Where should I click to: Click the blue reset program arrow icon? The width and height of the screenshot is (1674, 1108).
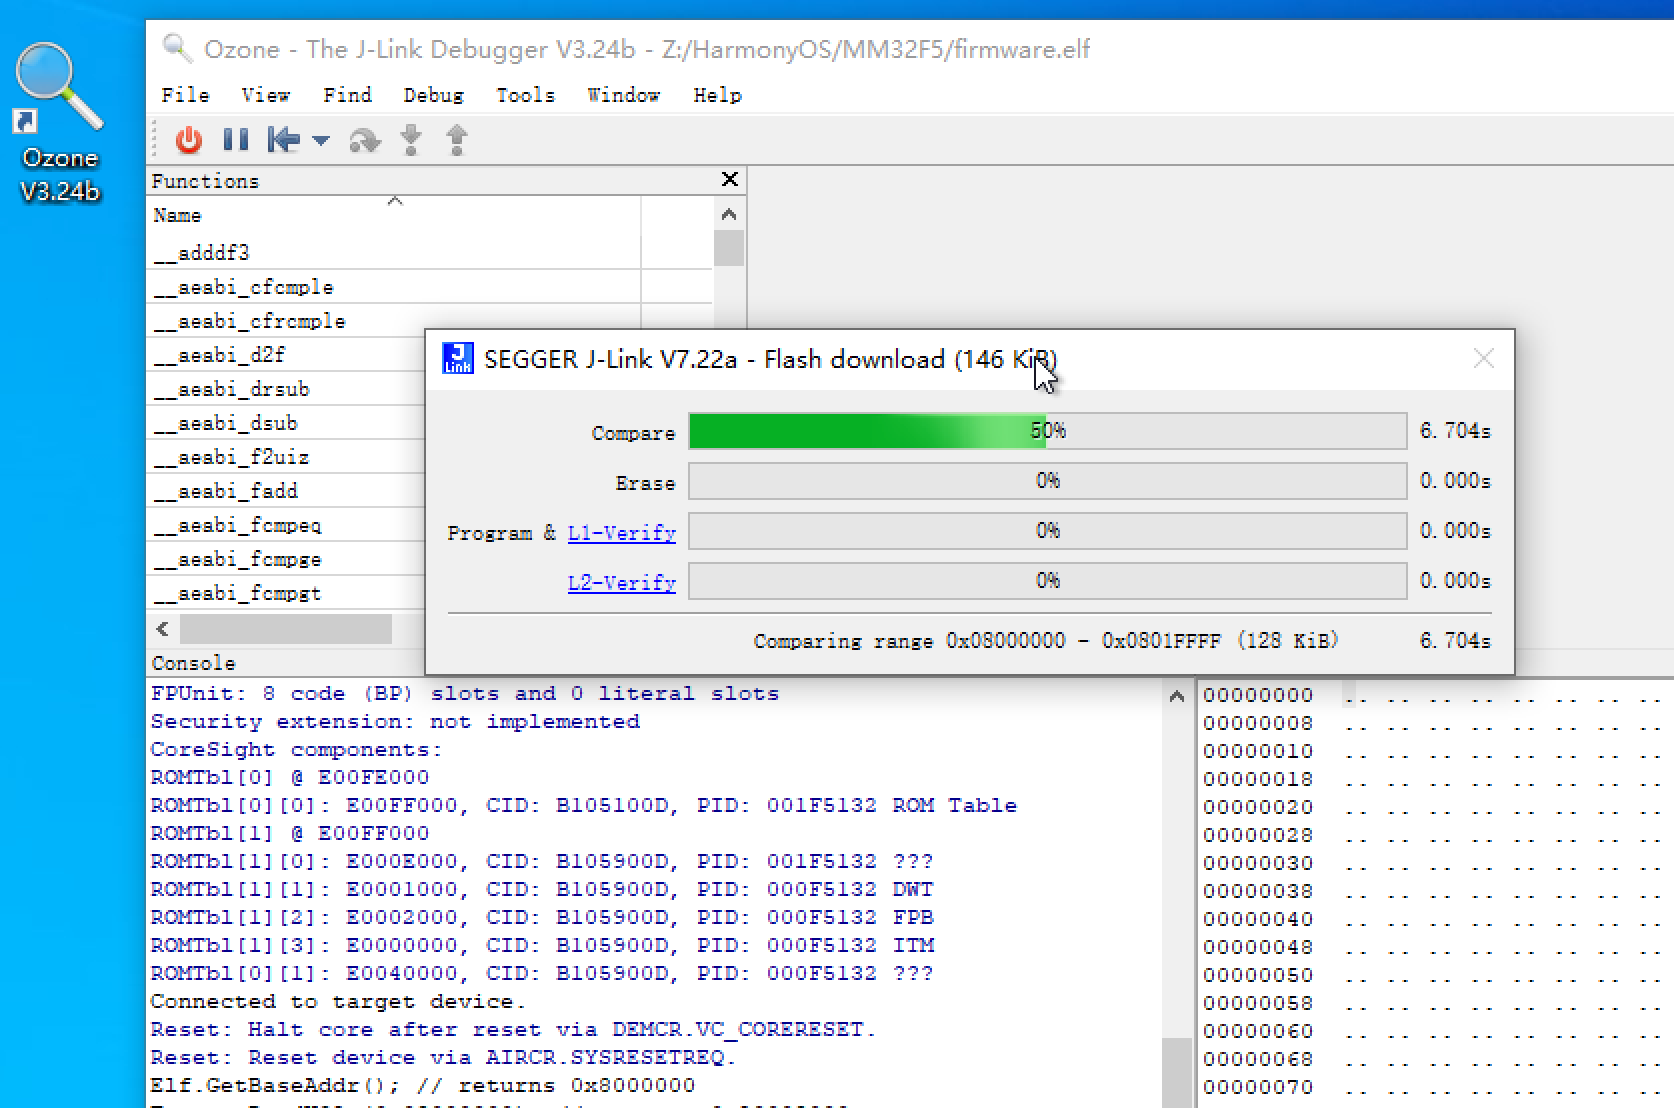tap(283, 140)
